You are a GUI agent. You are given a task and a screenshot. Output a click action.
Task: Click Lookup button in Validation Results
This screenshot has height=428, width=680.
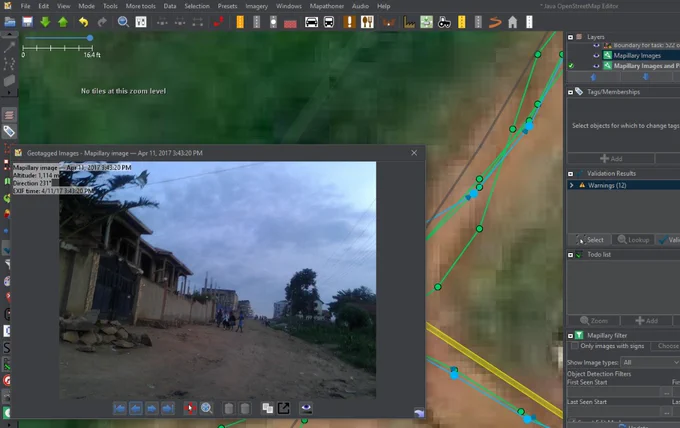(634, 240)
